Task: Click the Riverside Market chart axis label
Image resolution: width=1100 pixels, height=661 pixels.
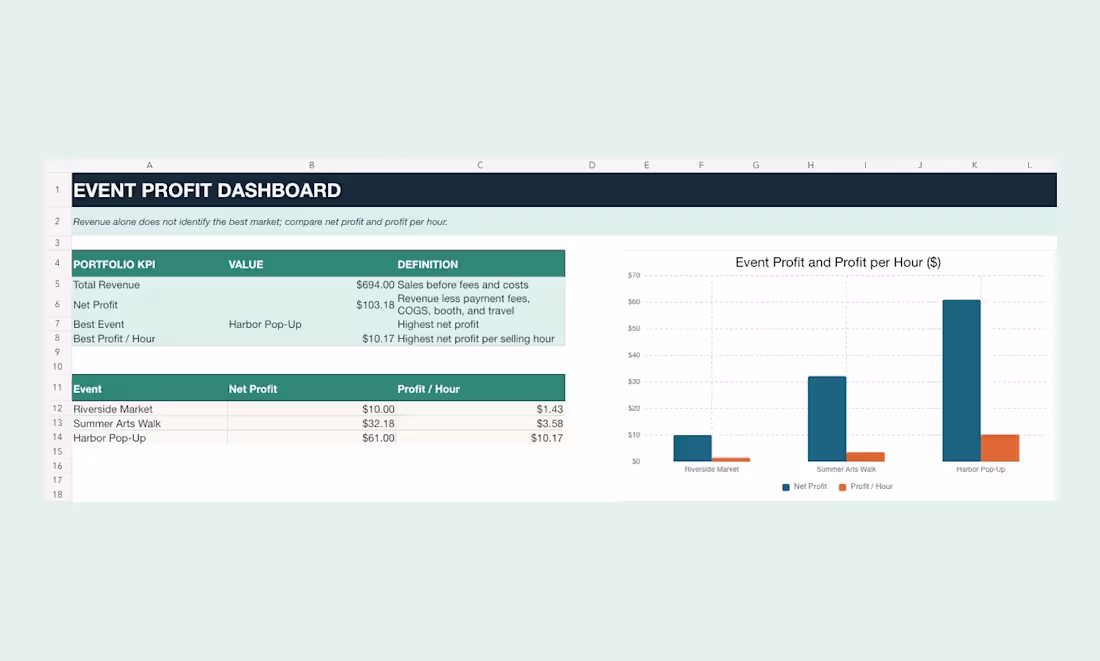Action: (x=711, y=469)
